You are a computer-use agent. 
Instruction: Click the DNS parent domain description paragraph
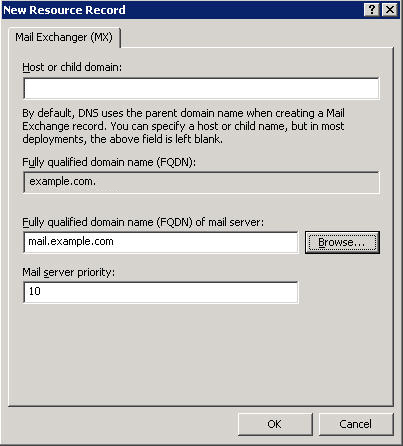click(x=183, y=126)
